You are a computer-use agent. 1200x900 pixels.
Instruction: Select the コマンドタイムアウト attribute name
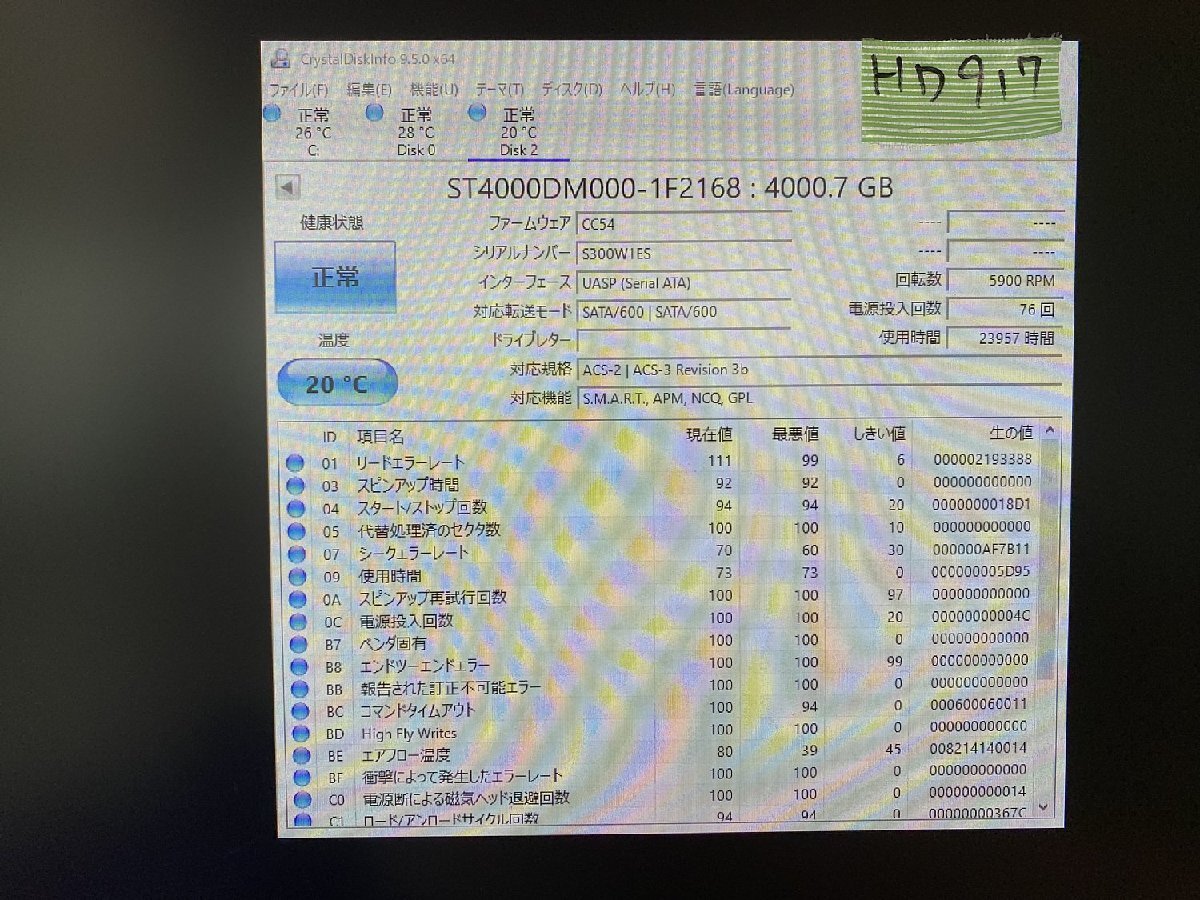click(x=418, y=710)
